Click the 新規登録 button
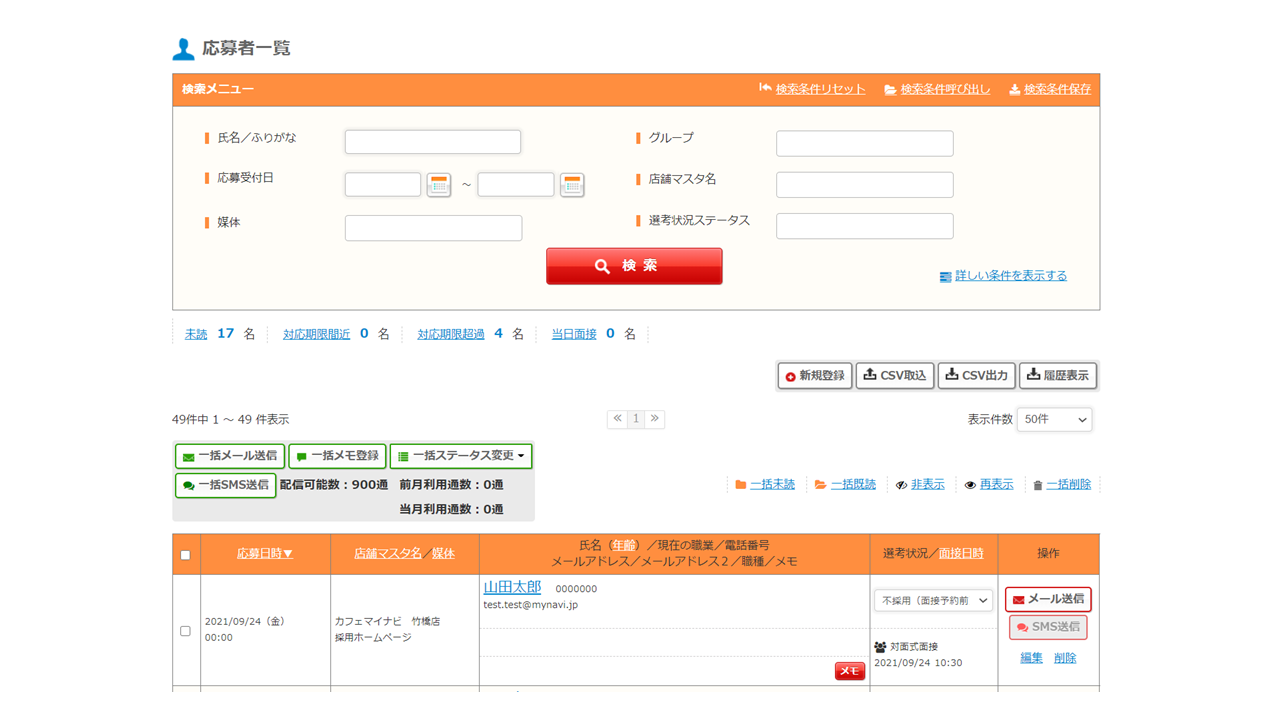Screen dimensions: 1280x720 point(815,376)
